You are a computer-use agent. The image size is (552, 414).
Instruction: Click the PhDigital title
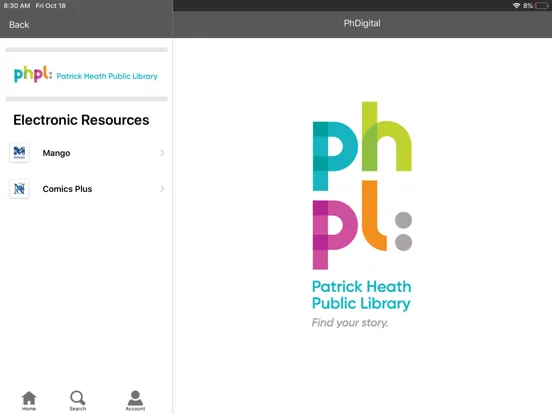[x=362, y=23]
